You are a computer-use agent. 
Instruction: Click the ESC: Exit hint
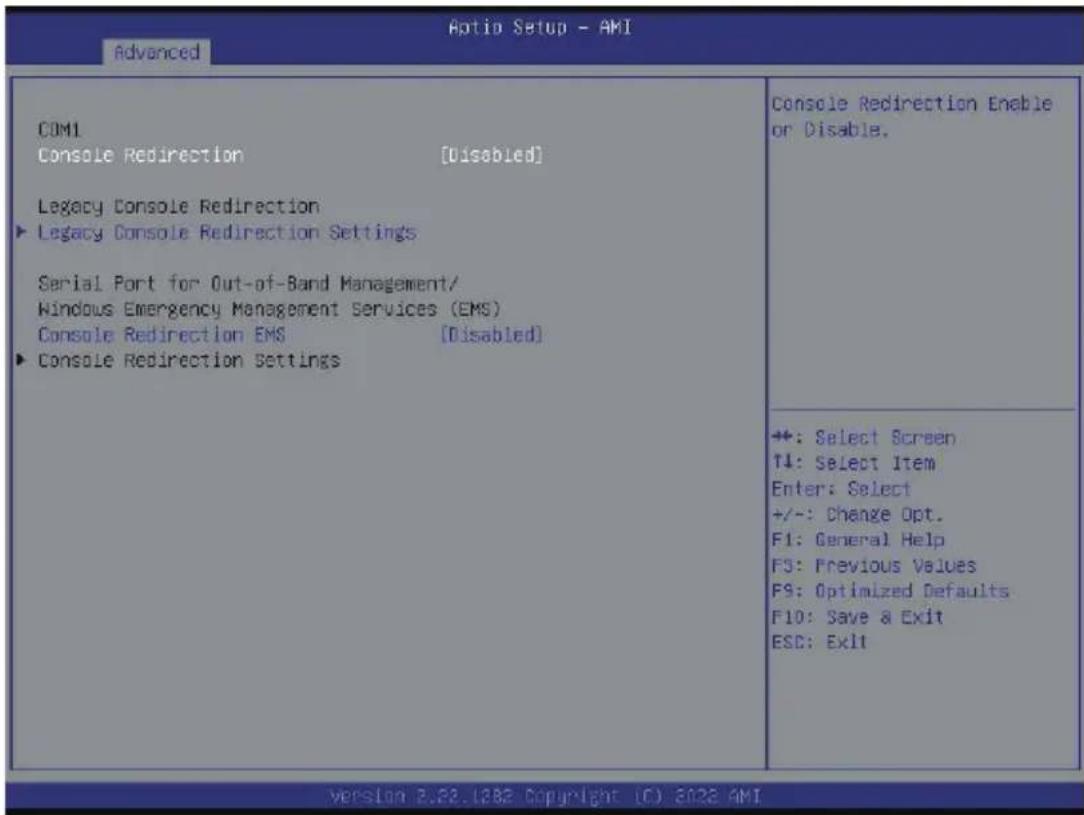(x=819, y=642)
